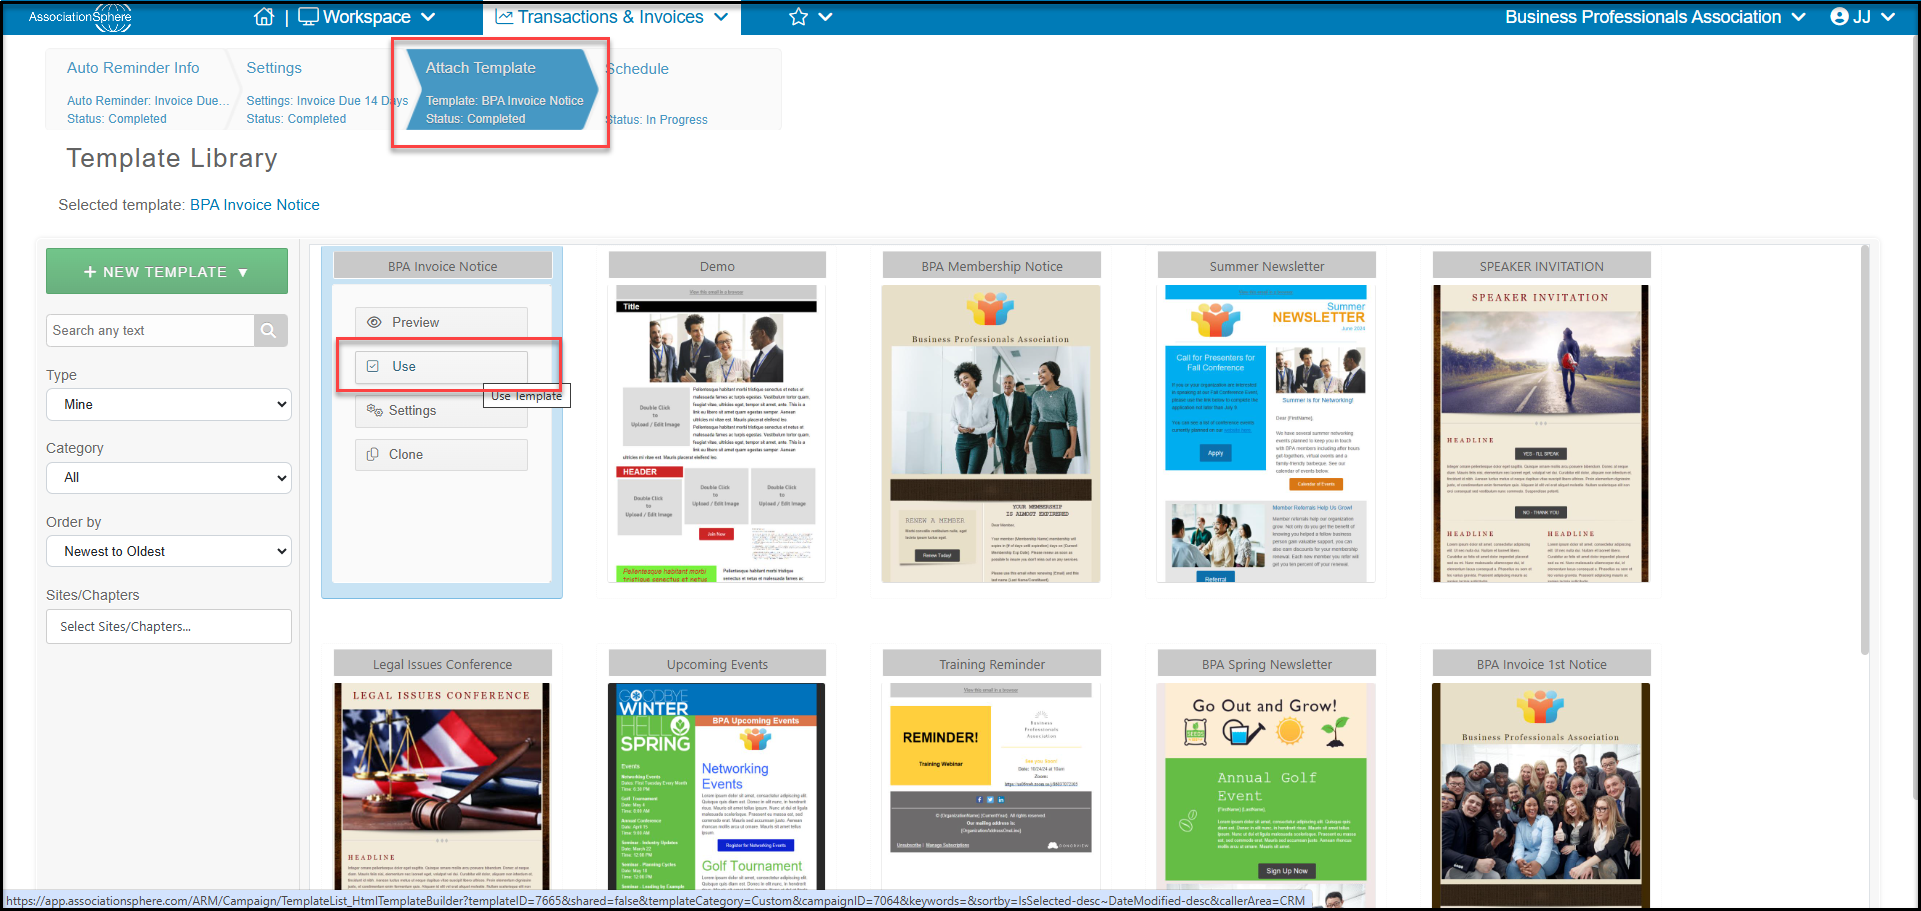Image resolution: width=1921 pixels, height=911 pixels.
Task: Click the eye icon on Preview
Action: coord(375,322)
